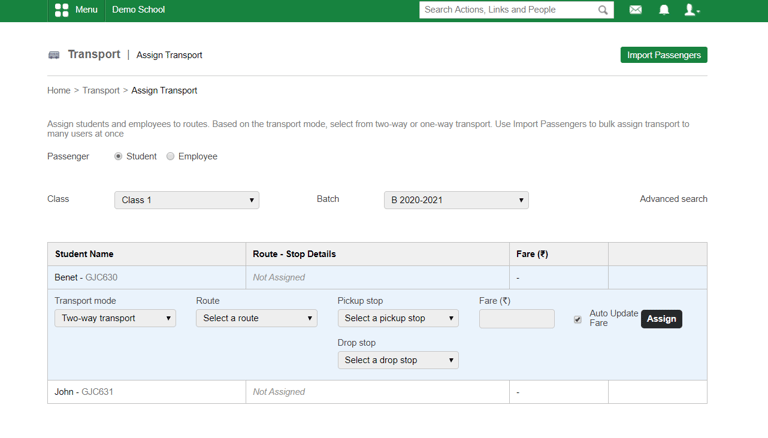The width and height of the screenshot is (768, 438).
Task: Click the Fare (₹) column header
Action: [532, 254]
